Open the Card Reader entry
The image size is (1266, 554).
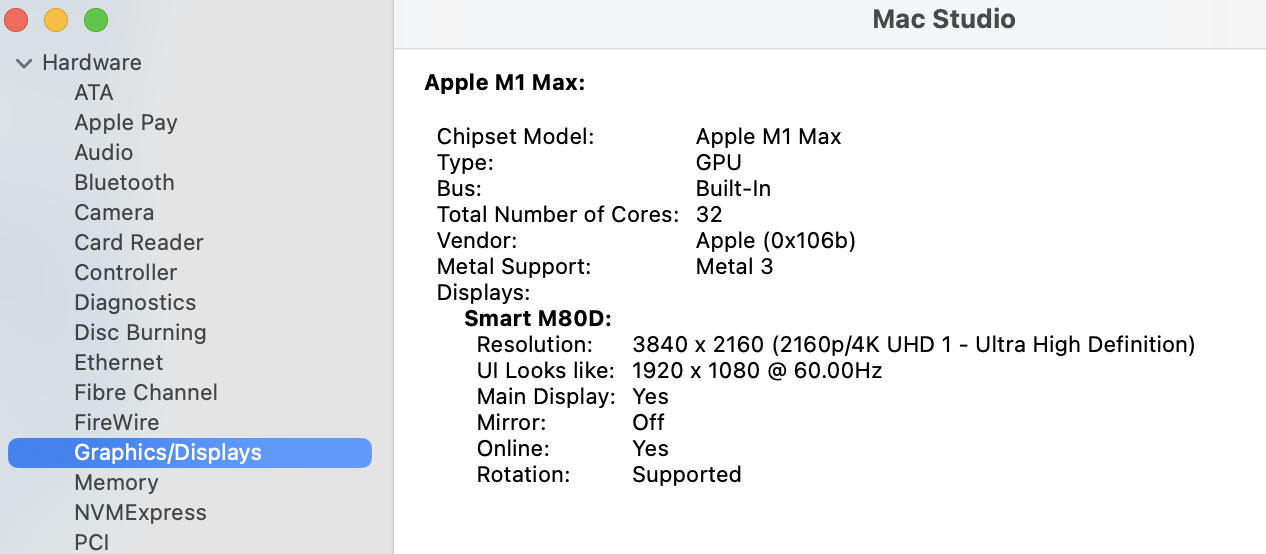pyautogui.click(x=139, y=243)
